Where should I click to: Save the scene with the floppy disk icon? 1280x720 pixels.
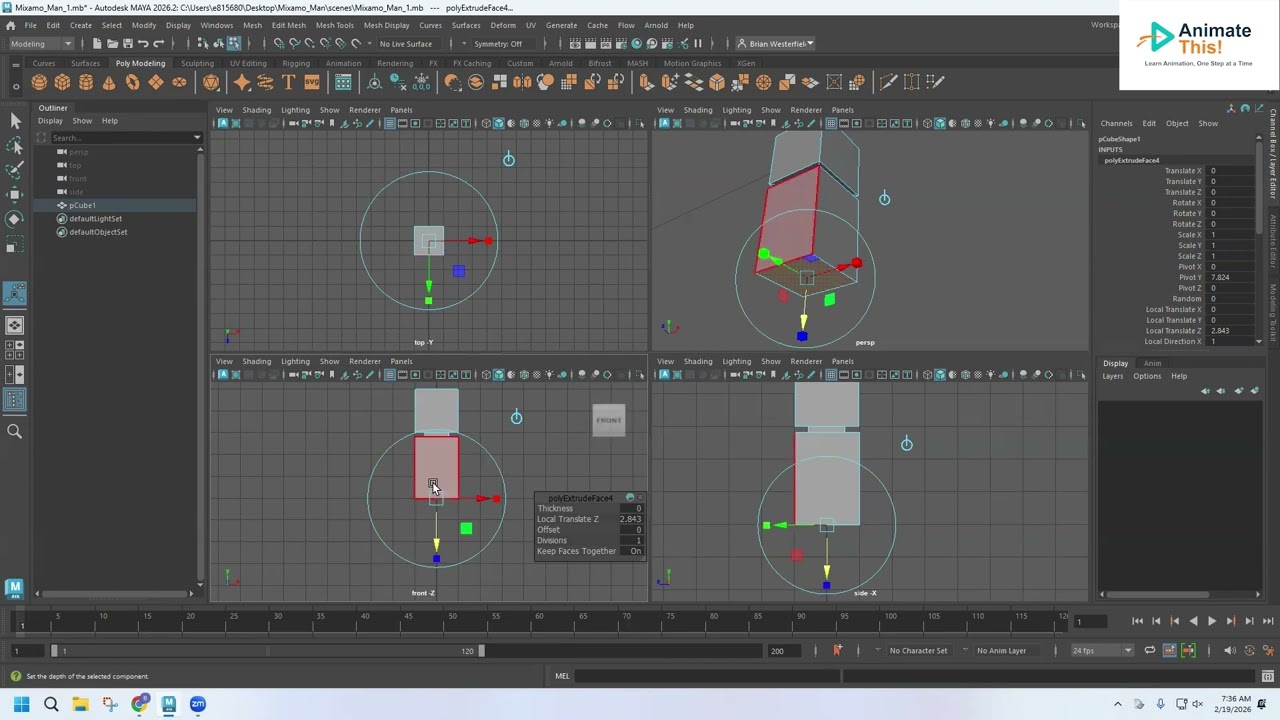(x=128, y=44)
